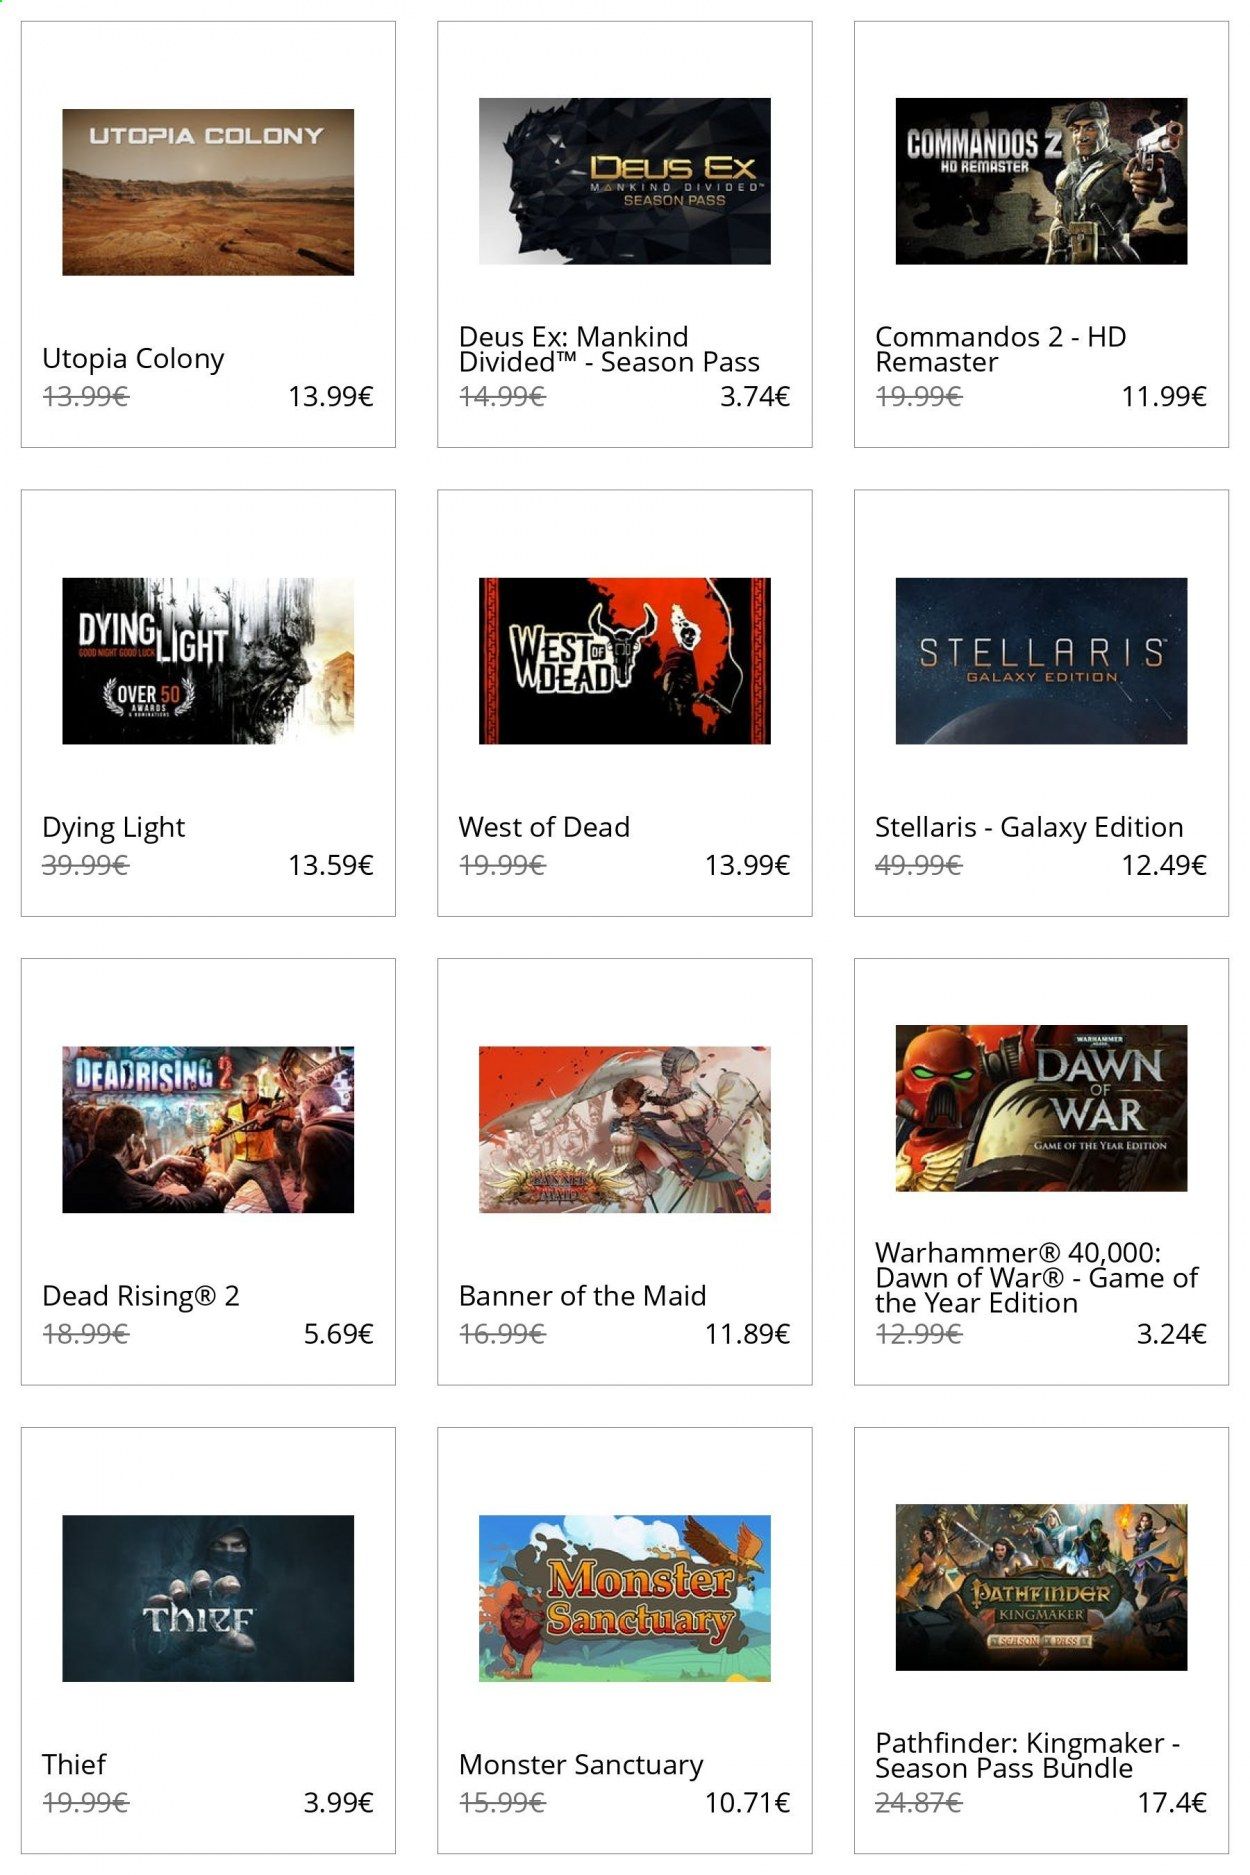Click the Utopia Colony title link
Image resolution: width=1250 pixels, height=1875 pixels.
133,359
